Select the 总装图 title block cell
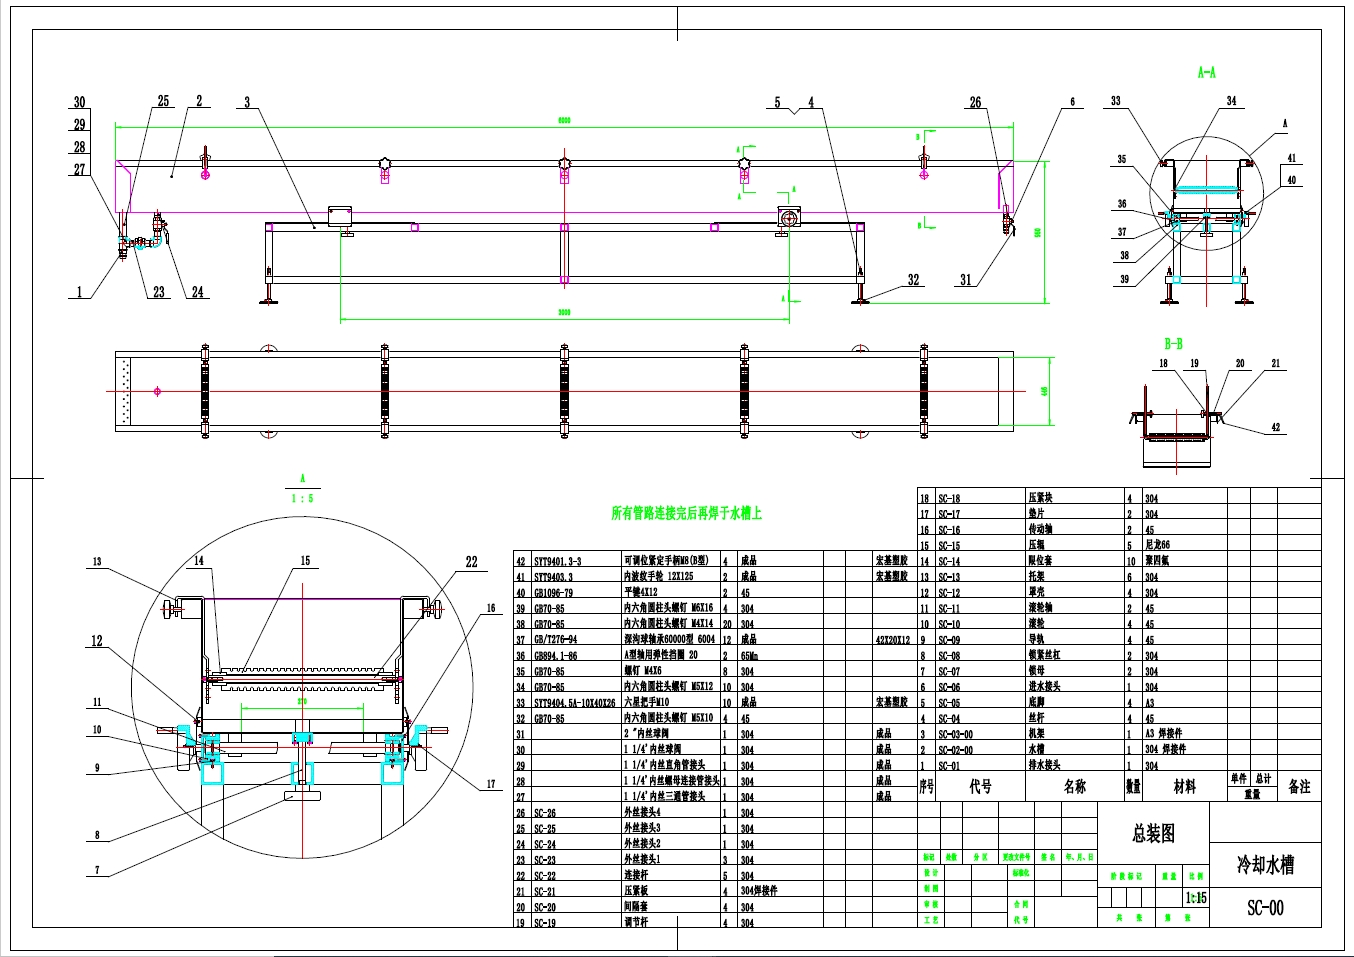The image size is (1354, 957). [1153, 833]
